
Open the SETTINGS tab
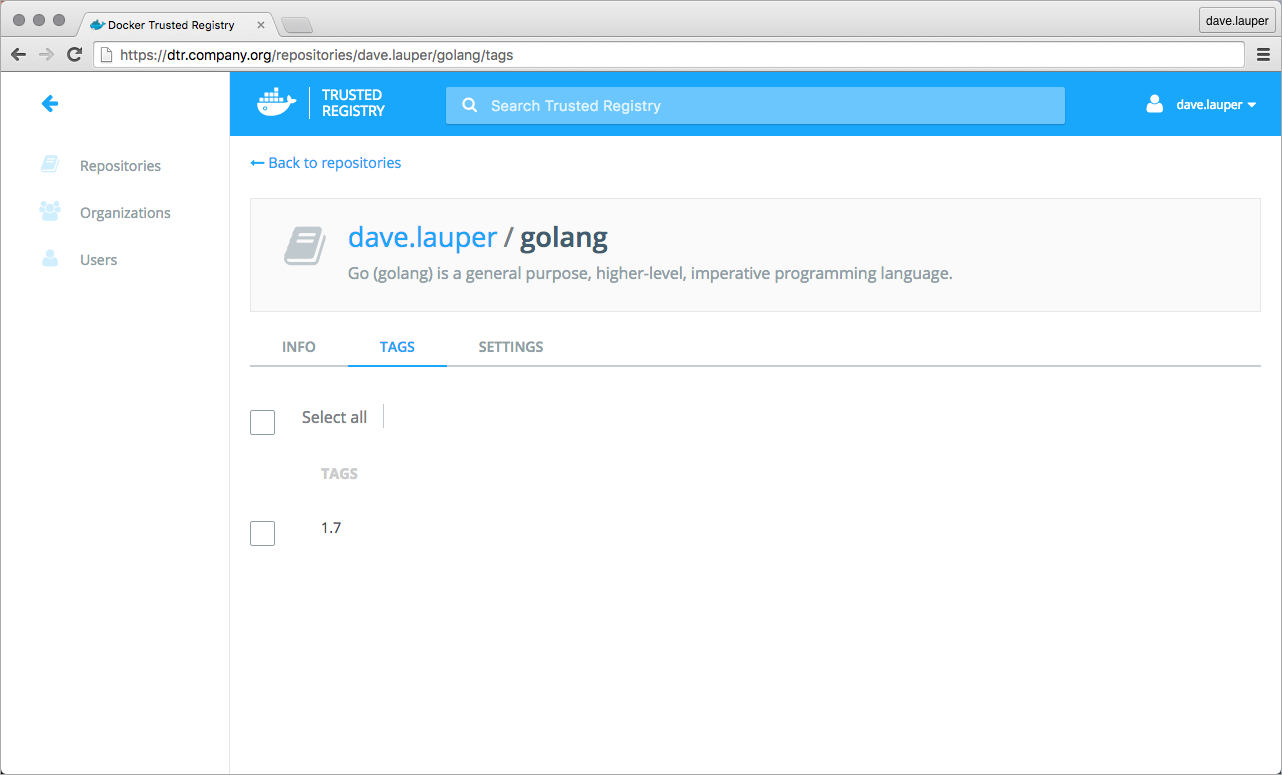coord(511,347)
